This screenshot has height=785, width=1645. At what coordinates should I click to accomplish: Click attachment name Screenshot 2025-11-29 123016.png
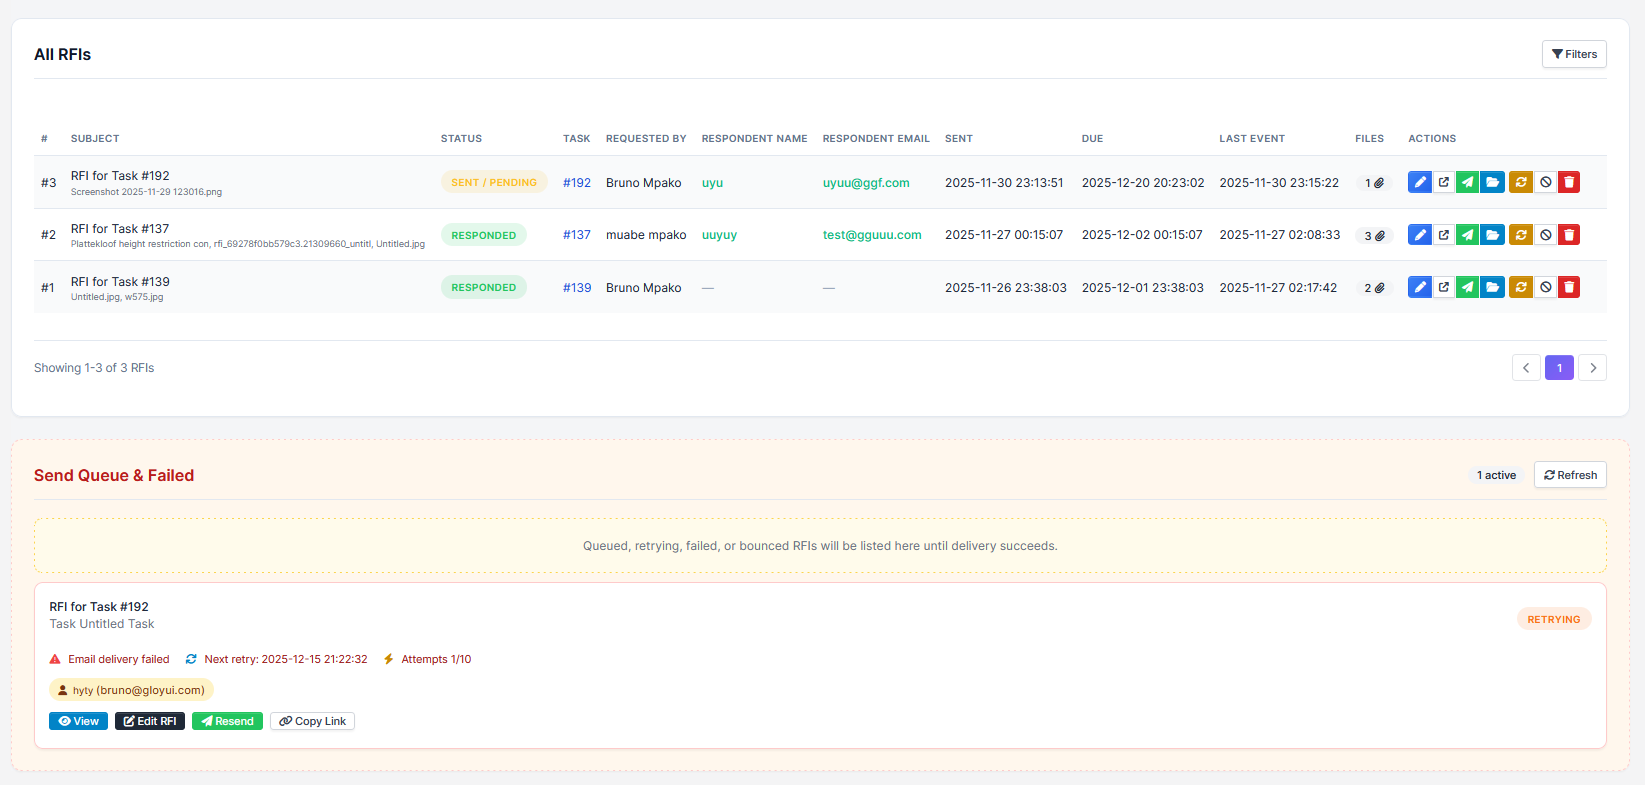pyautogui.click(x=146, y=192)
